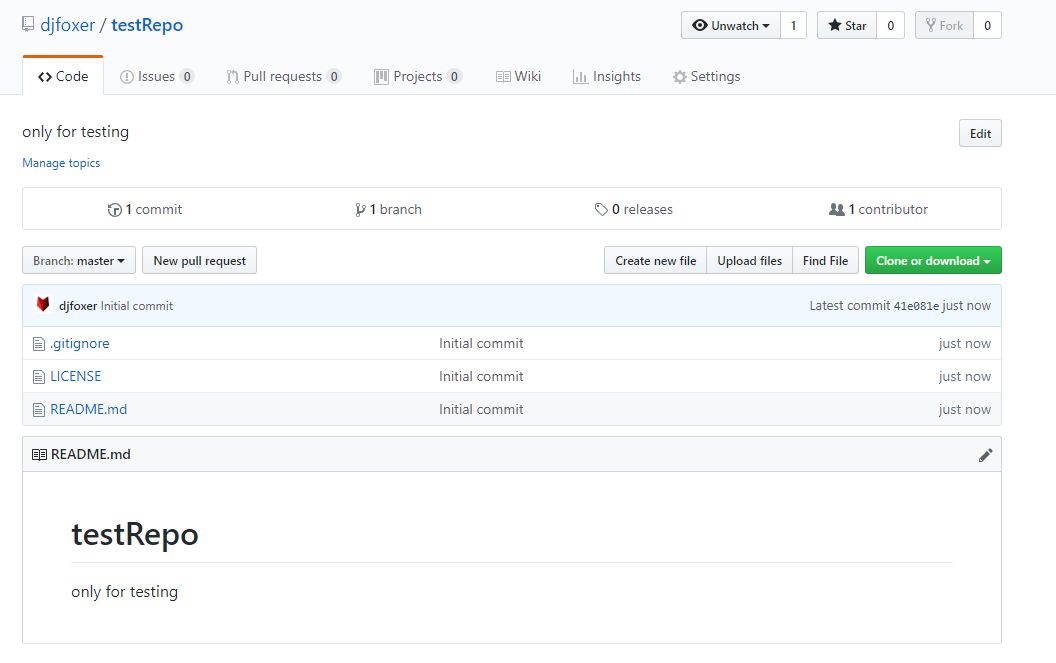Open the Pull requests tab
The image size is (1056, 663).
(284, 76)
